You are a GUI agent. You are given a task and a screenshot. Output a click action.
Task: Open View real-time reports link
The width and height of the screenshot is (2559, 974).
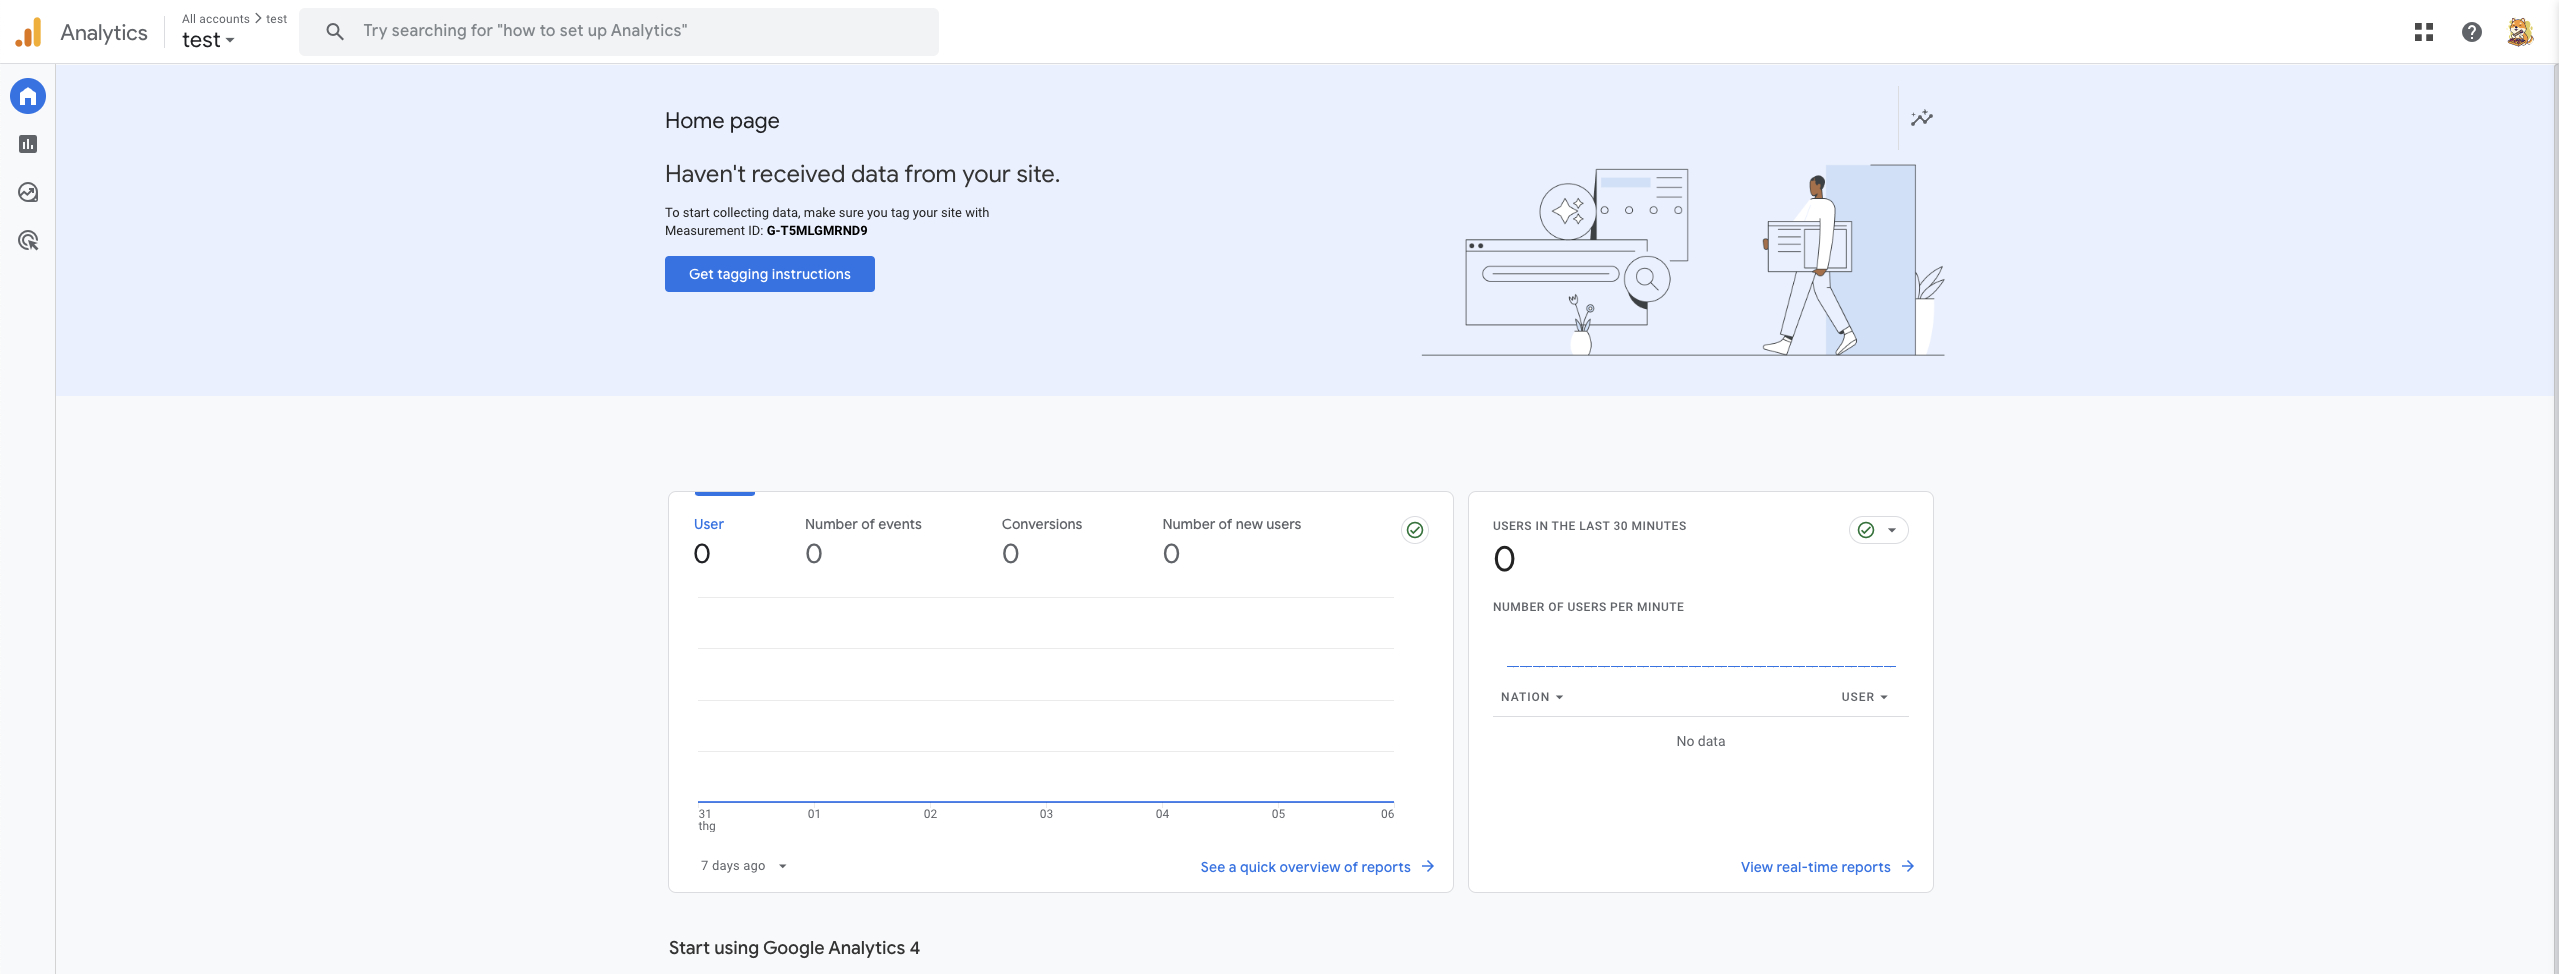1816,867
